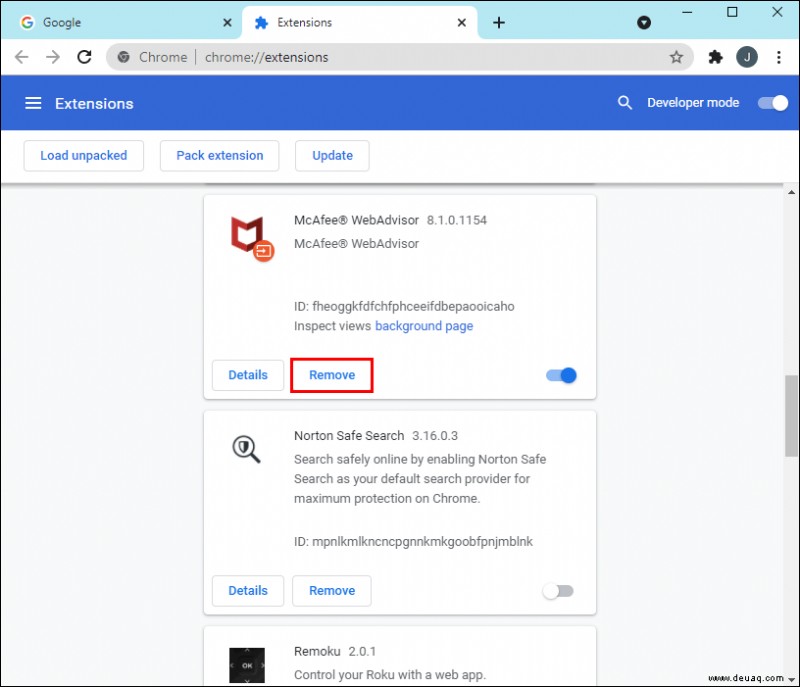
Task: Click the Update button
Action: [332, 156]
